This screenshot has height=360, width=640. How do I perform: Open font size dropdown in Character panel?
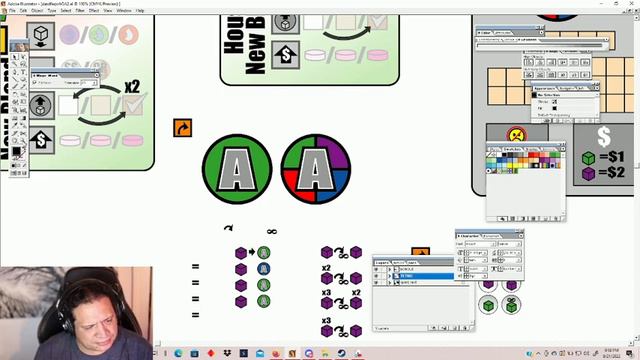(485, 253)
